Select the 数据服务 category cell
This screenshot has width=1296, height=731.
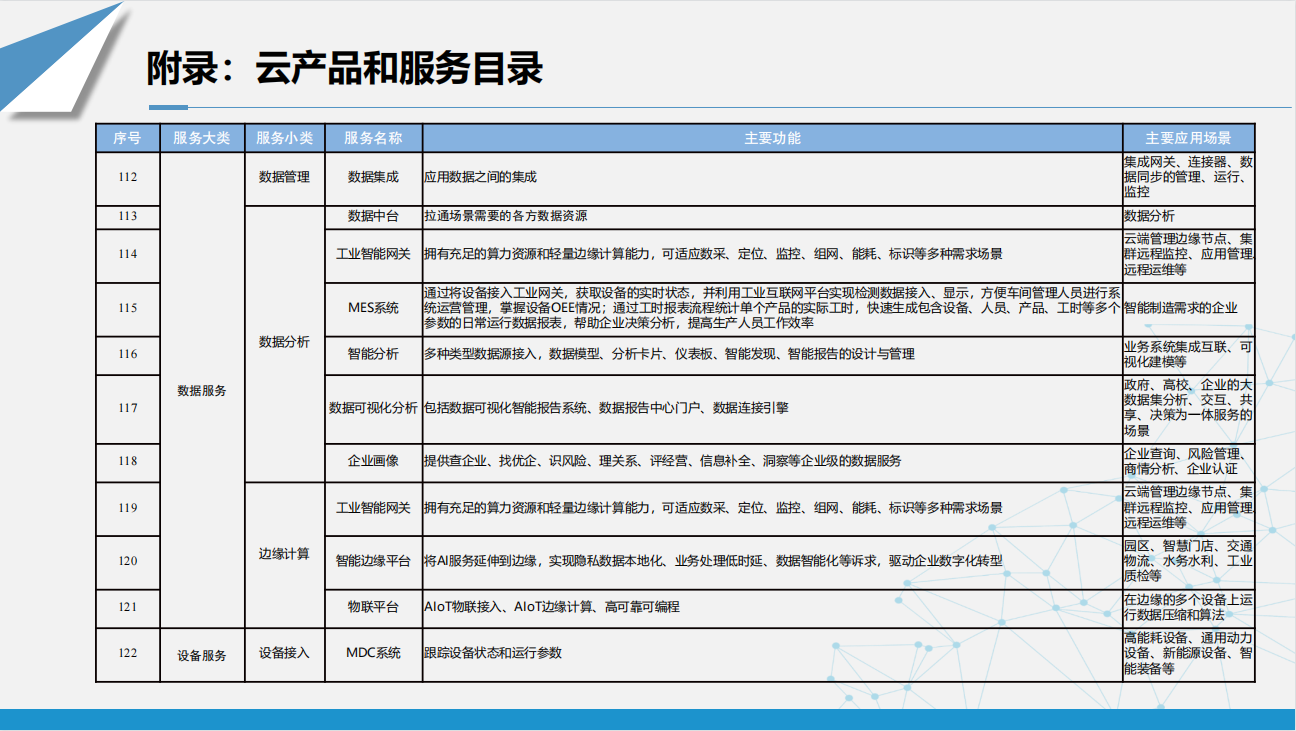coord(202,391)
